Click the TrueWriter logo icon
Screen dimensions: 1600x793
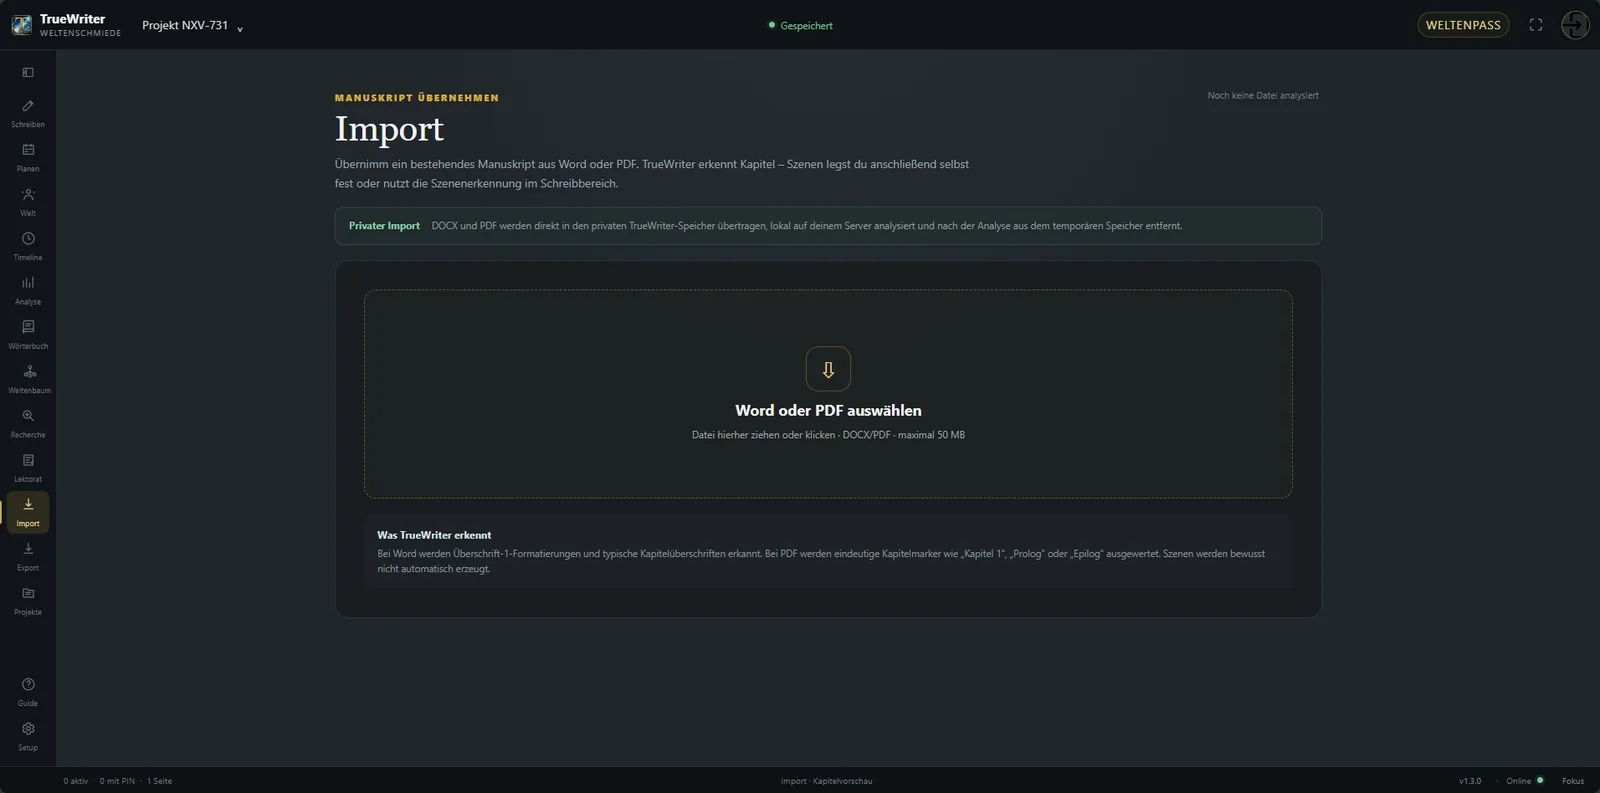point(21,25)
